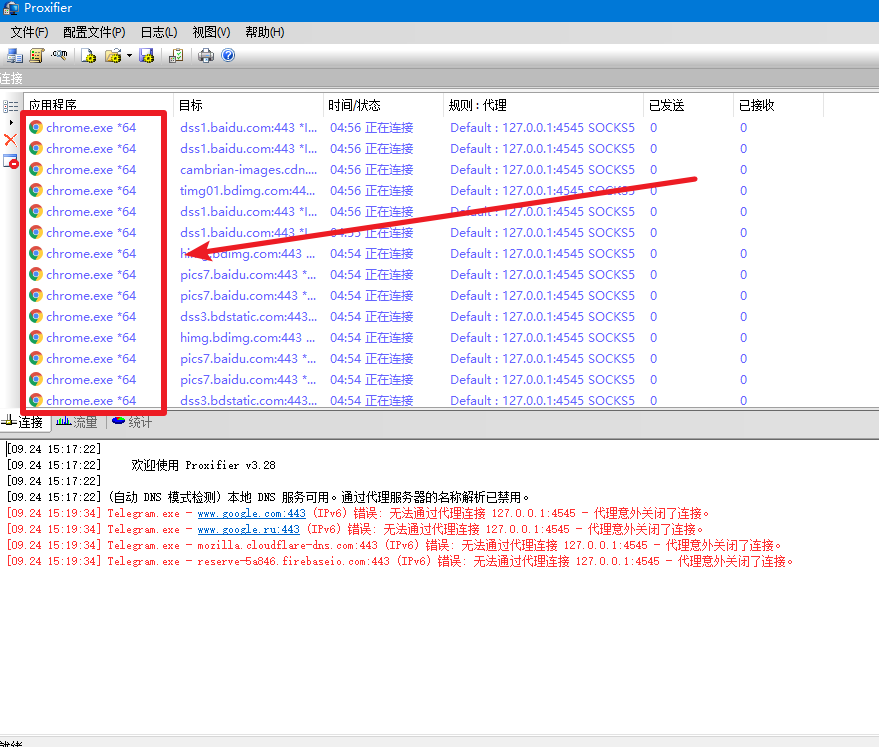Click the list view icon beside connections
879x747 pixels.
coord(11,106)
